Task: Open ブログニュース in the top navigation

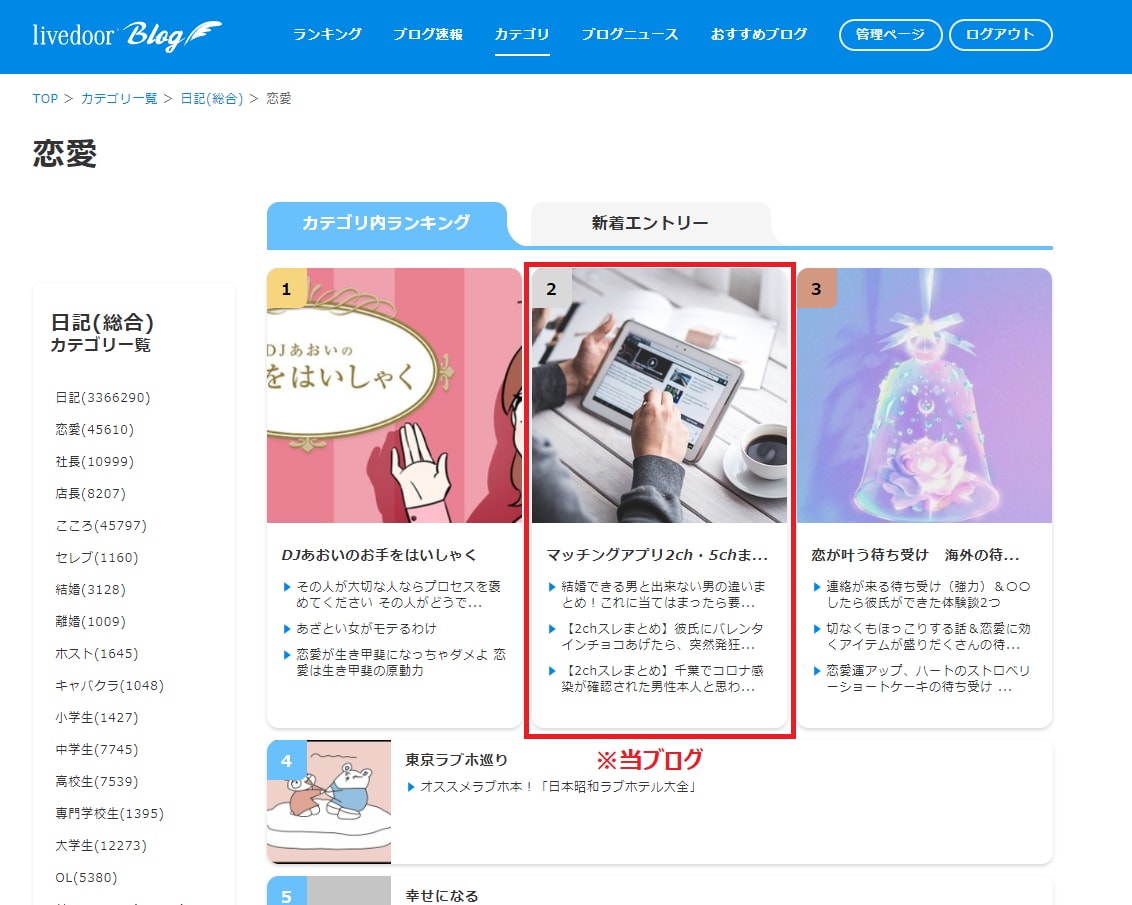Action: [630, 34]
